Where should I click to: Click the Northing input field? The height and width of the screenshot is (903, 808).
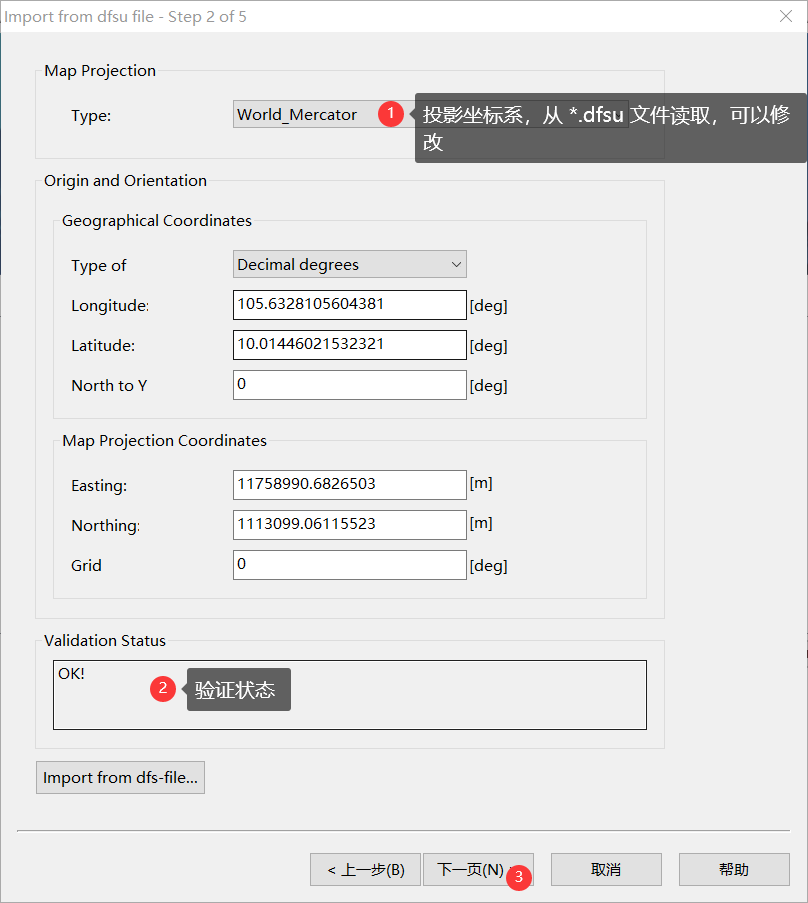(x=350, y=525)
